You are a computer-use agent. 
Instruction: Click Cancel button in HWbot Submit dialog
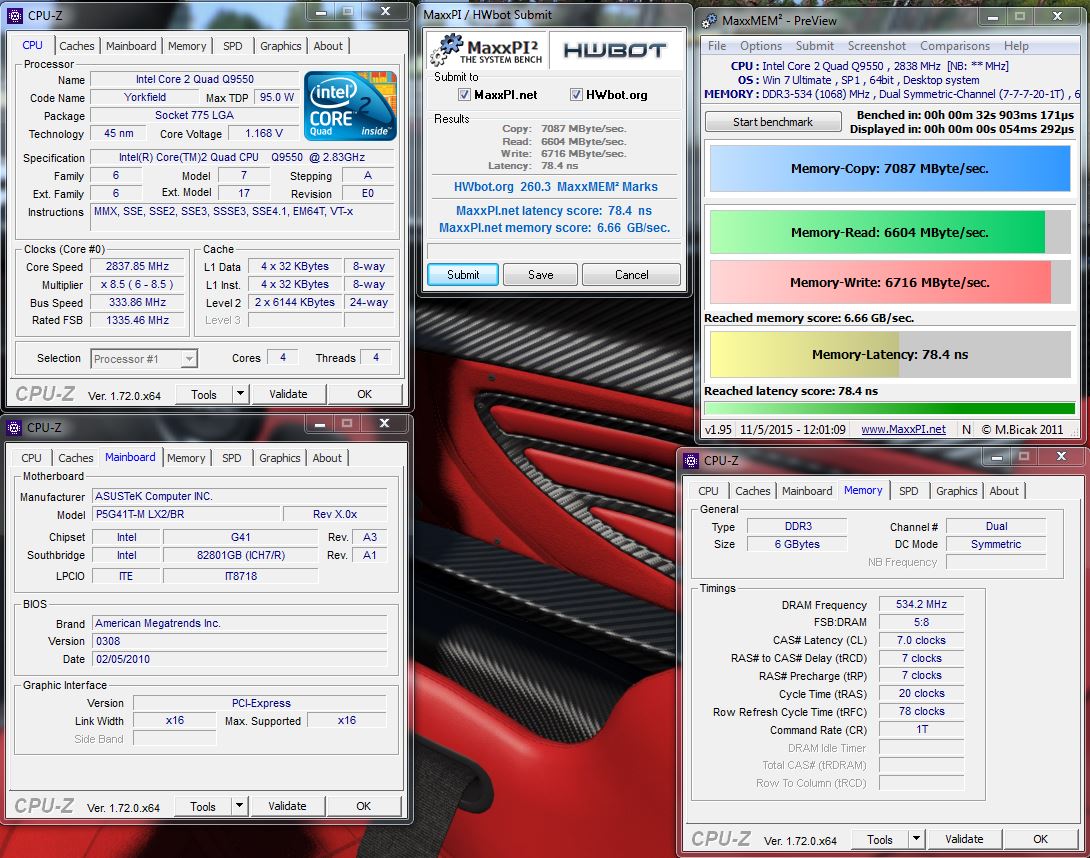pos(631,275)
